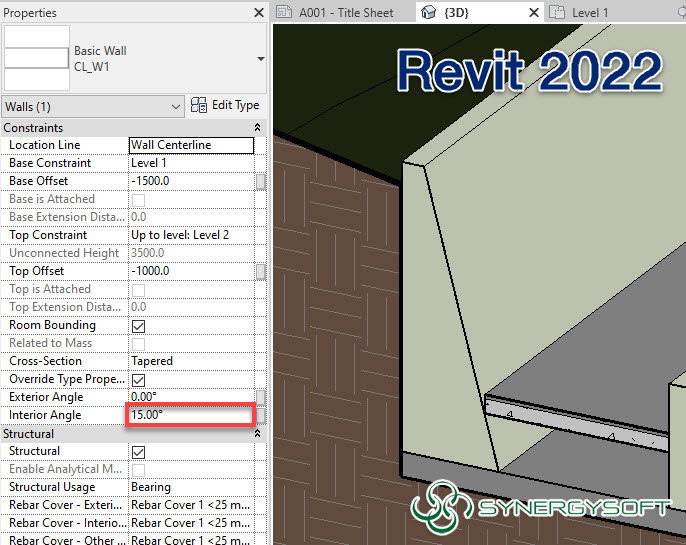Select the Structural Usage property label
The image size is (686, 545).
pyautogui.click(x=52, y=487)
